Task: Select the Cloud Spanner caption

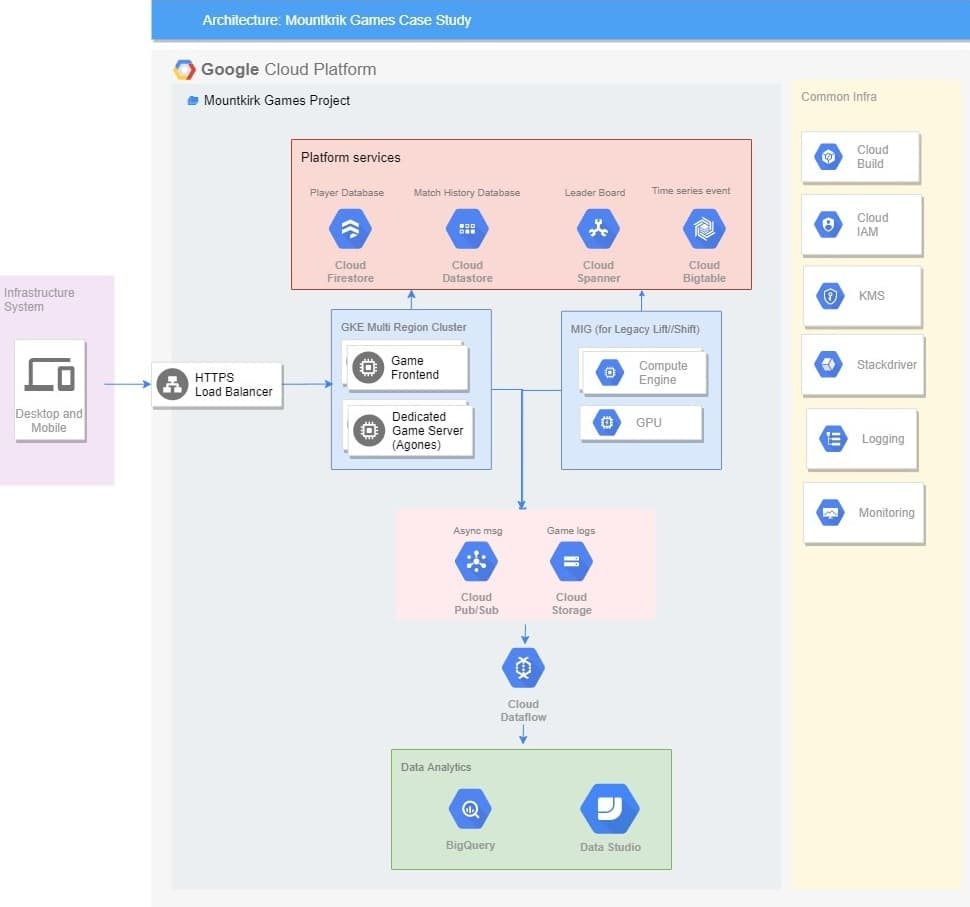Action: click(598, 272)
